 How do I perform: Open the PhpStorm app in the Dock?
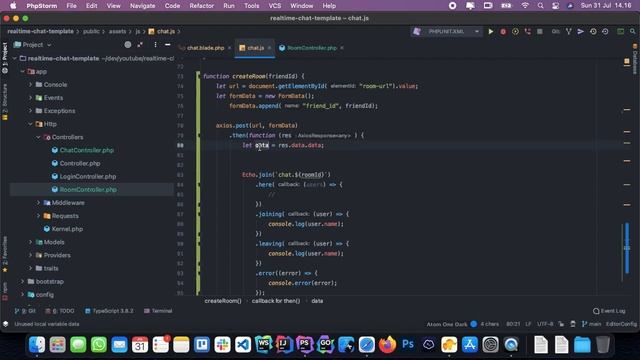(x=304, y=344)
